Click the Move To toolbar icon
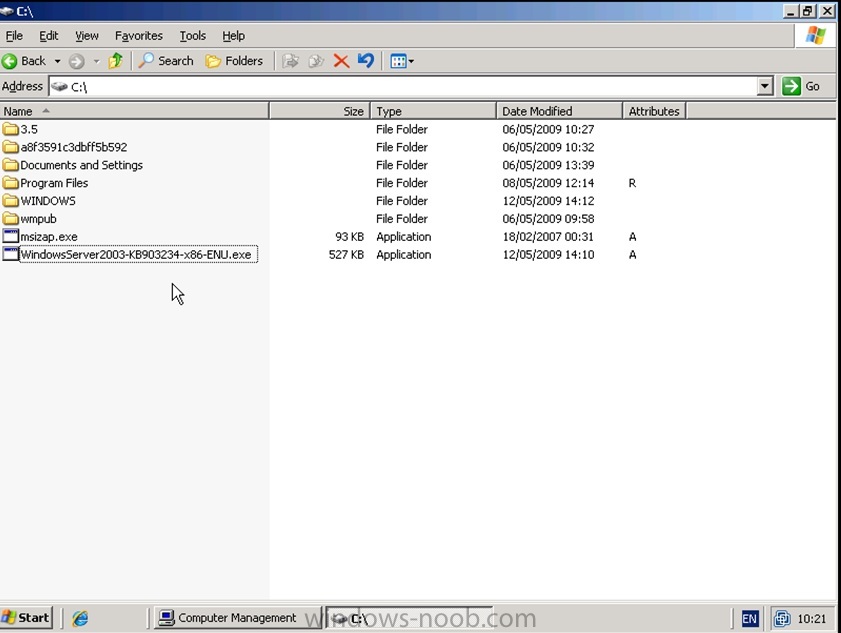 pyautogui.click(x=290, y=61)
